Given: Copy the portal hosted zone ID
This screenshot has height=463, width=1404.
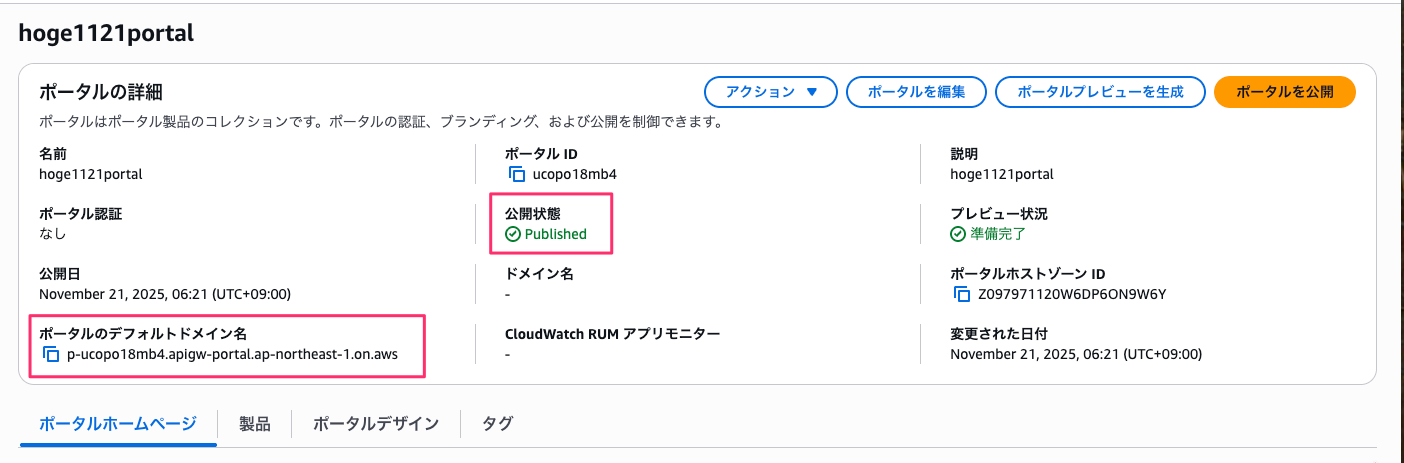Looking at the screenshot, I should coord(962,294).
